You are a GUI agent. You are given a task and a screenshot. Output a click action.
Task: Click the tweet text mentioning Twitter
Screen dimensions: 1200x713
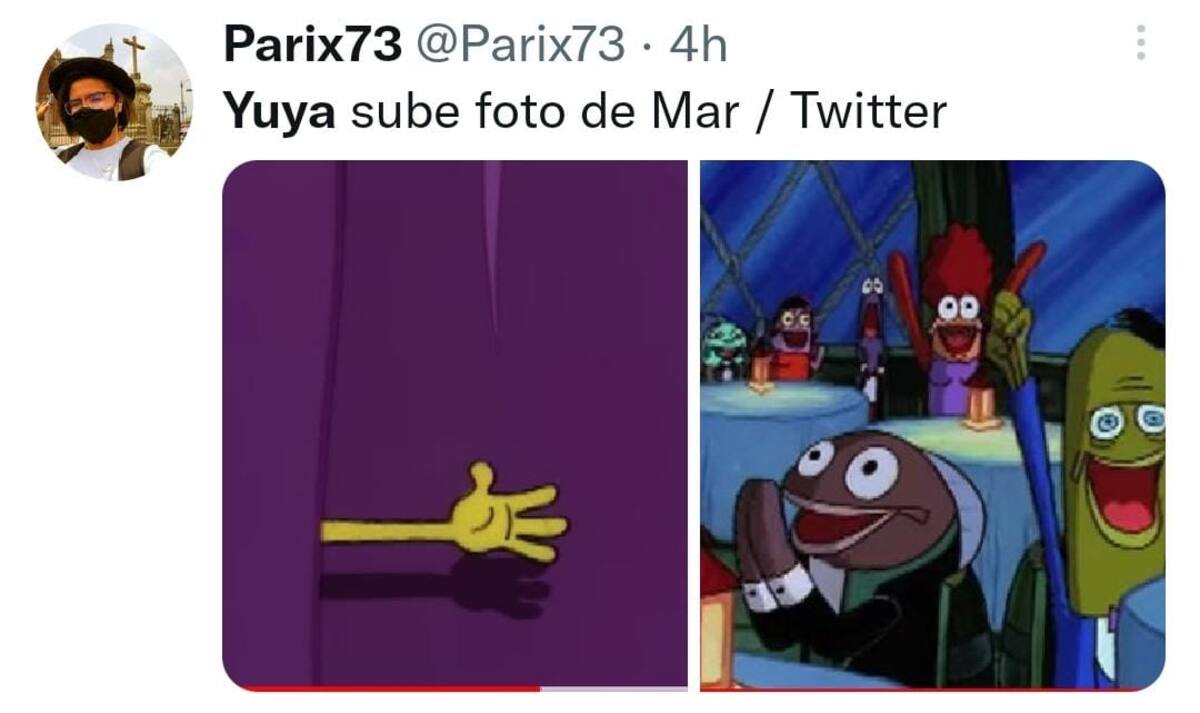585,112
